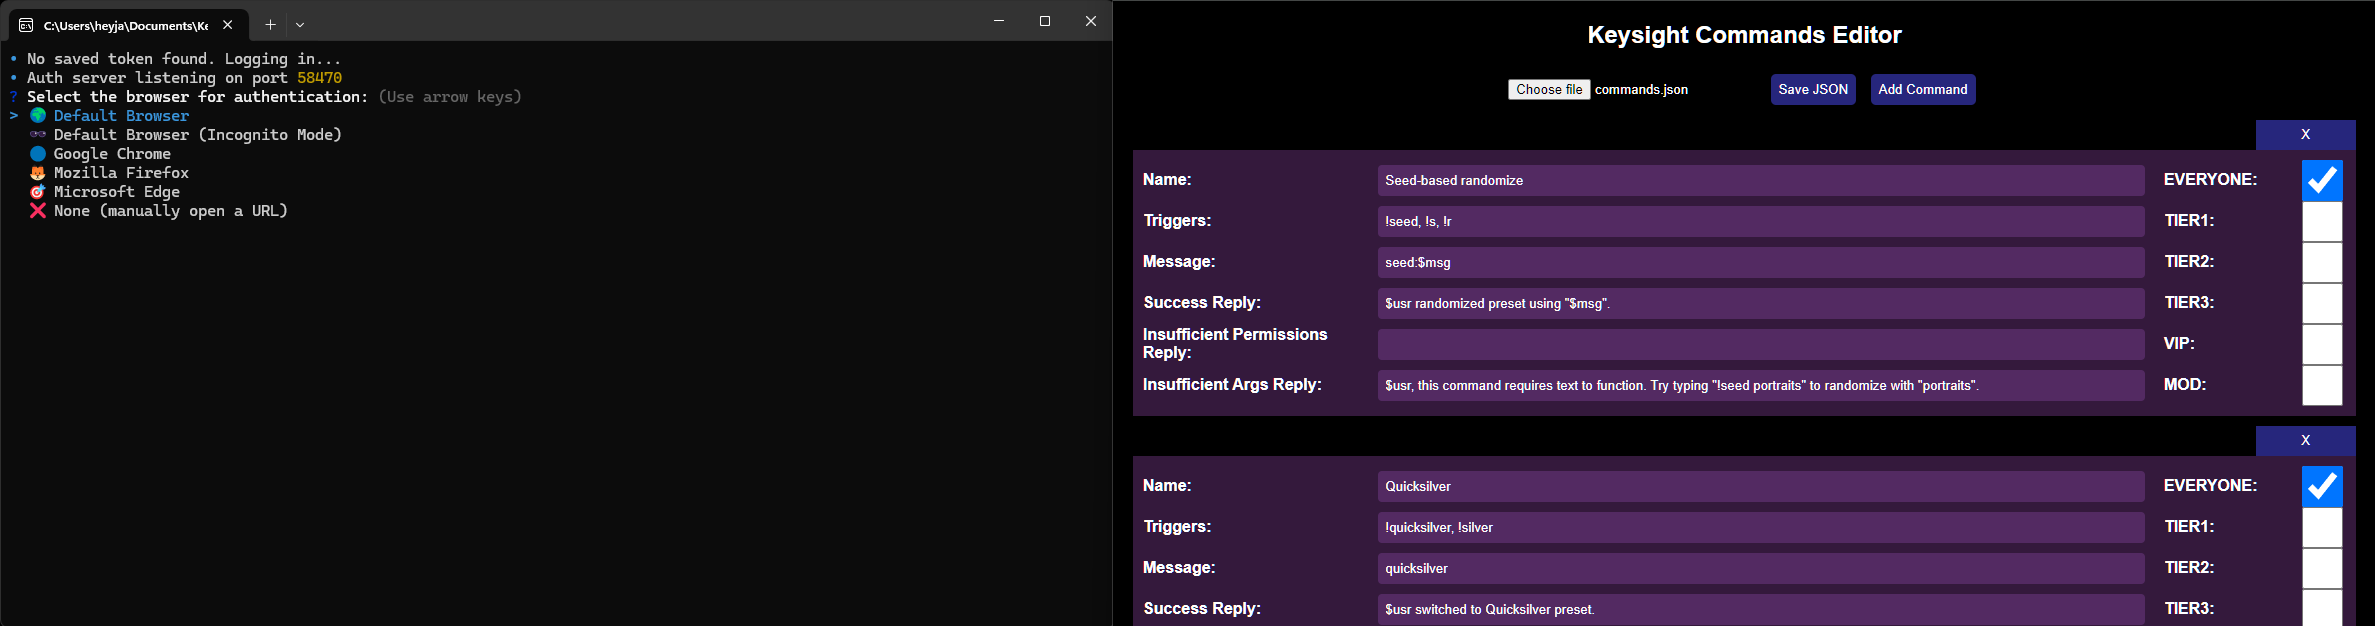The height and width of the screenshot is (626, 2375).
Task: Edit the Insufficient Args Reply field
Action: (x=1761, y=386)
